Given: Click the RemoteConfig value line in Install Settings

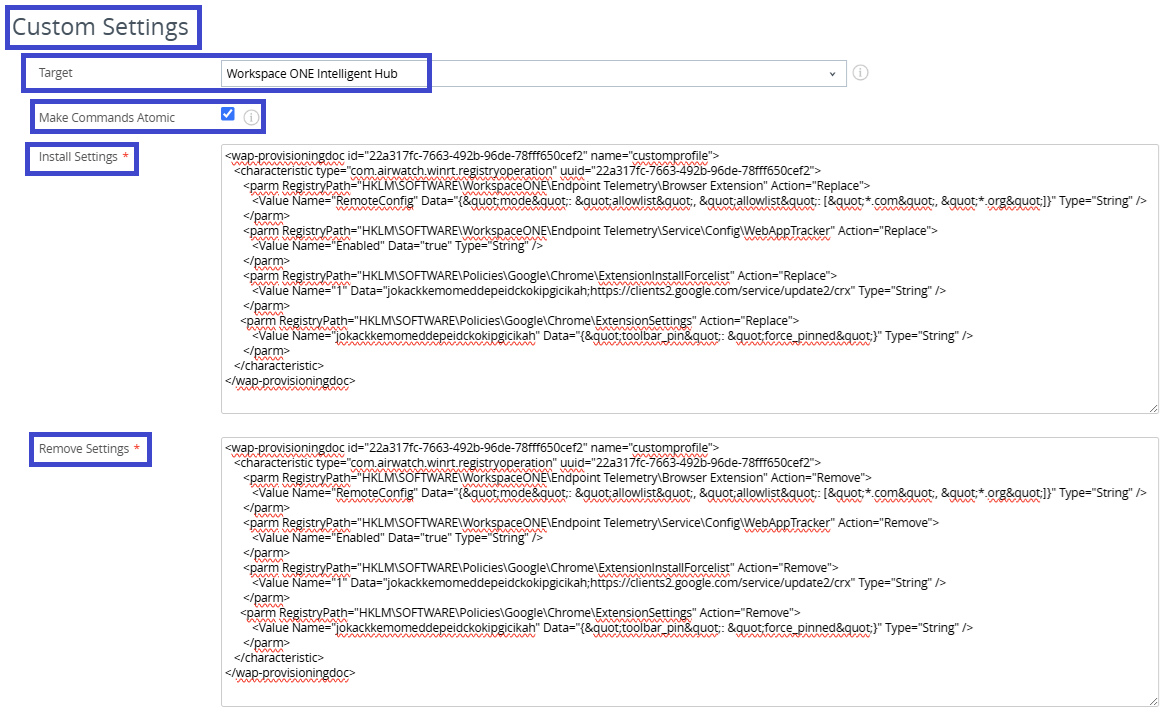Looking at the screenshot, I should [x=699, y=201].
